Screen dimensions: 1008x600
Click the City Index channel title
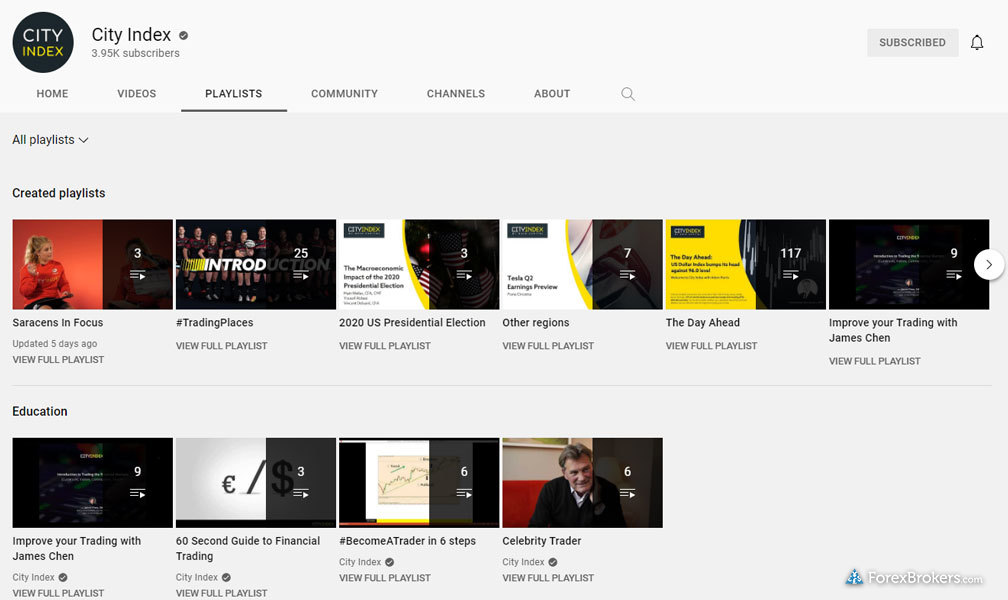[x=131, y=35]
